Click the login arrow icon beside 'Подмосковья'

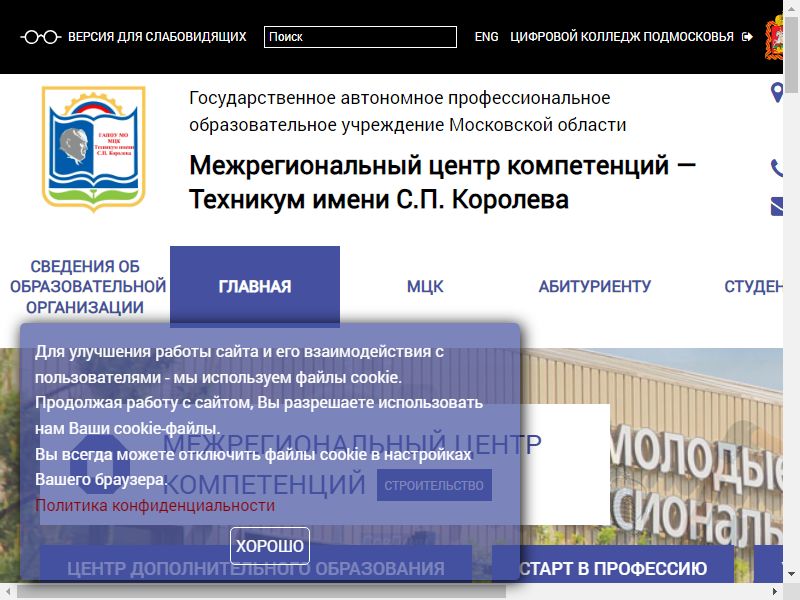click(747, 37)
